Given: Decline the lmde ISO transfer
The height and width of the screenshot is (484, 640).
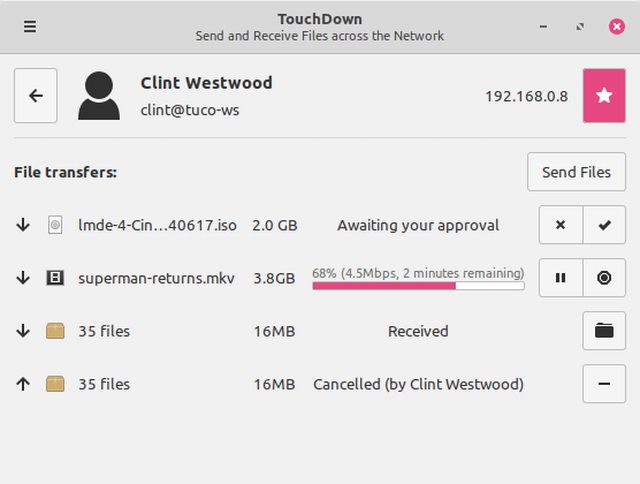Looking at the screenshot, I should click(x=560, y=225).
